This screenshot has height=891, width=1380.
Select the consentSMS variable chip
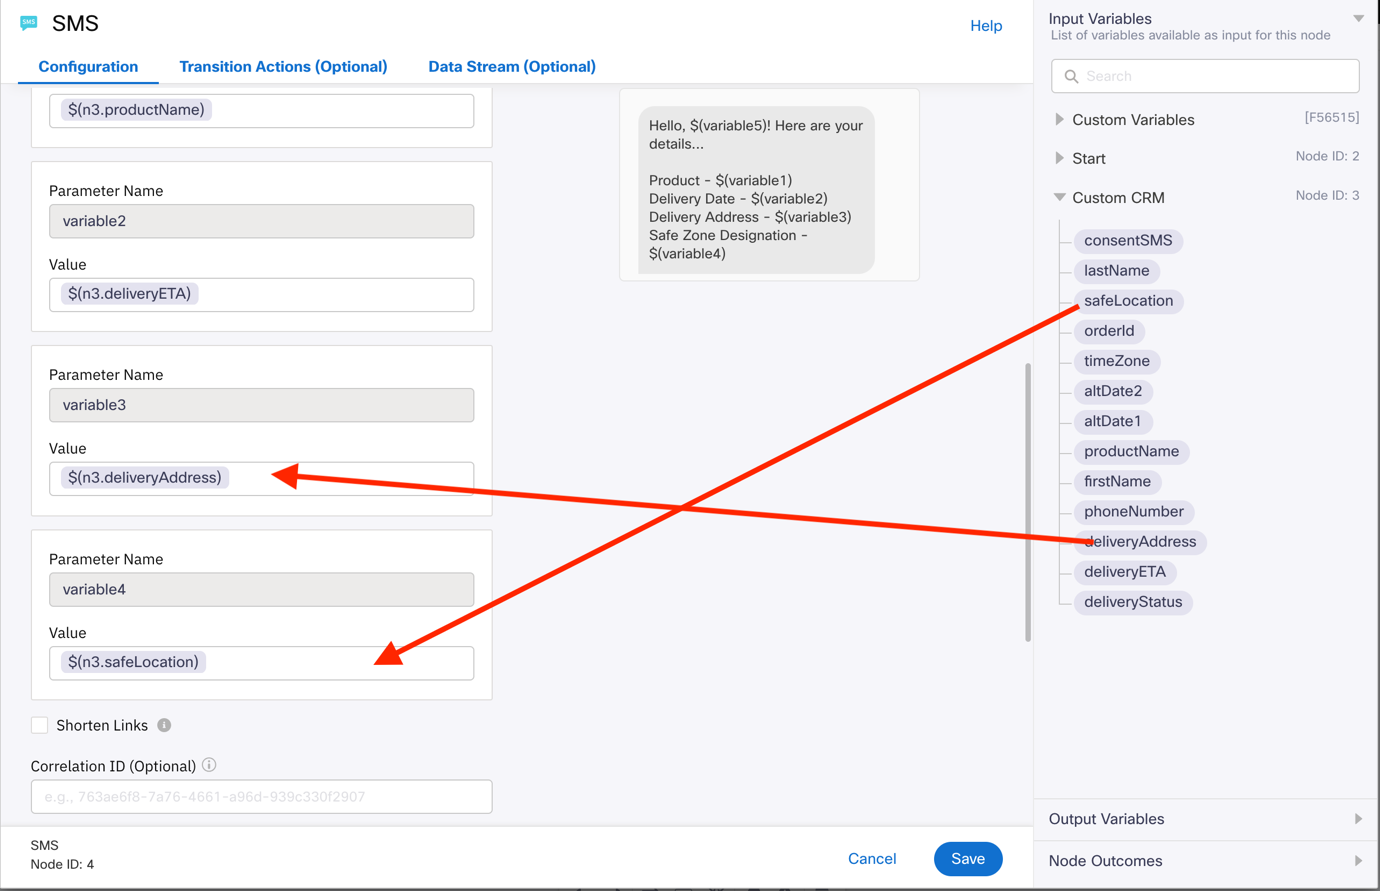(1128, 241)
